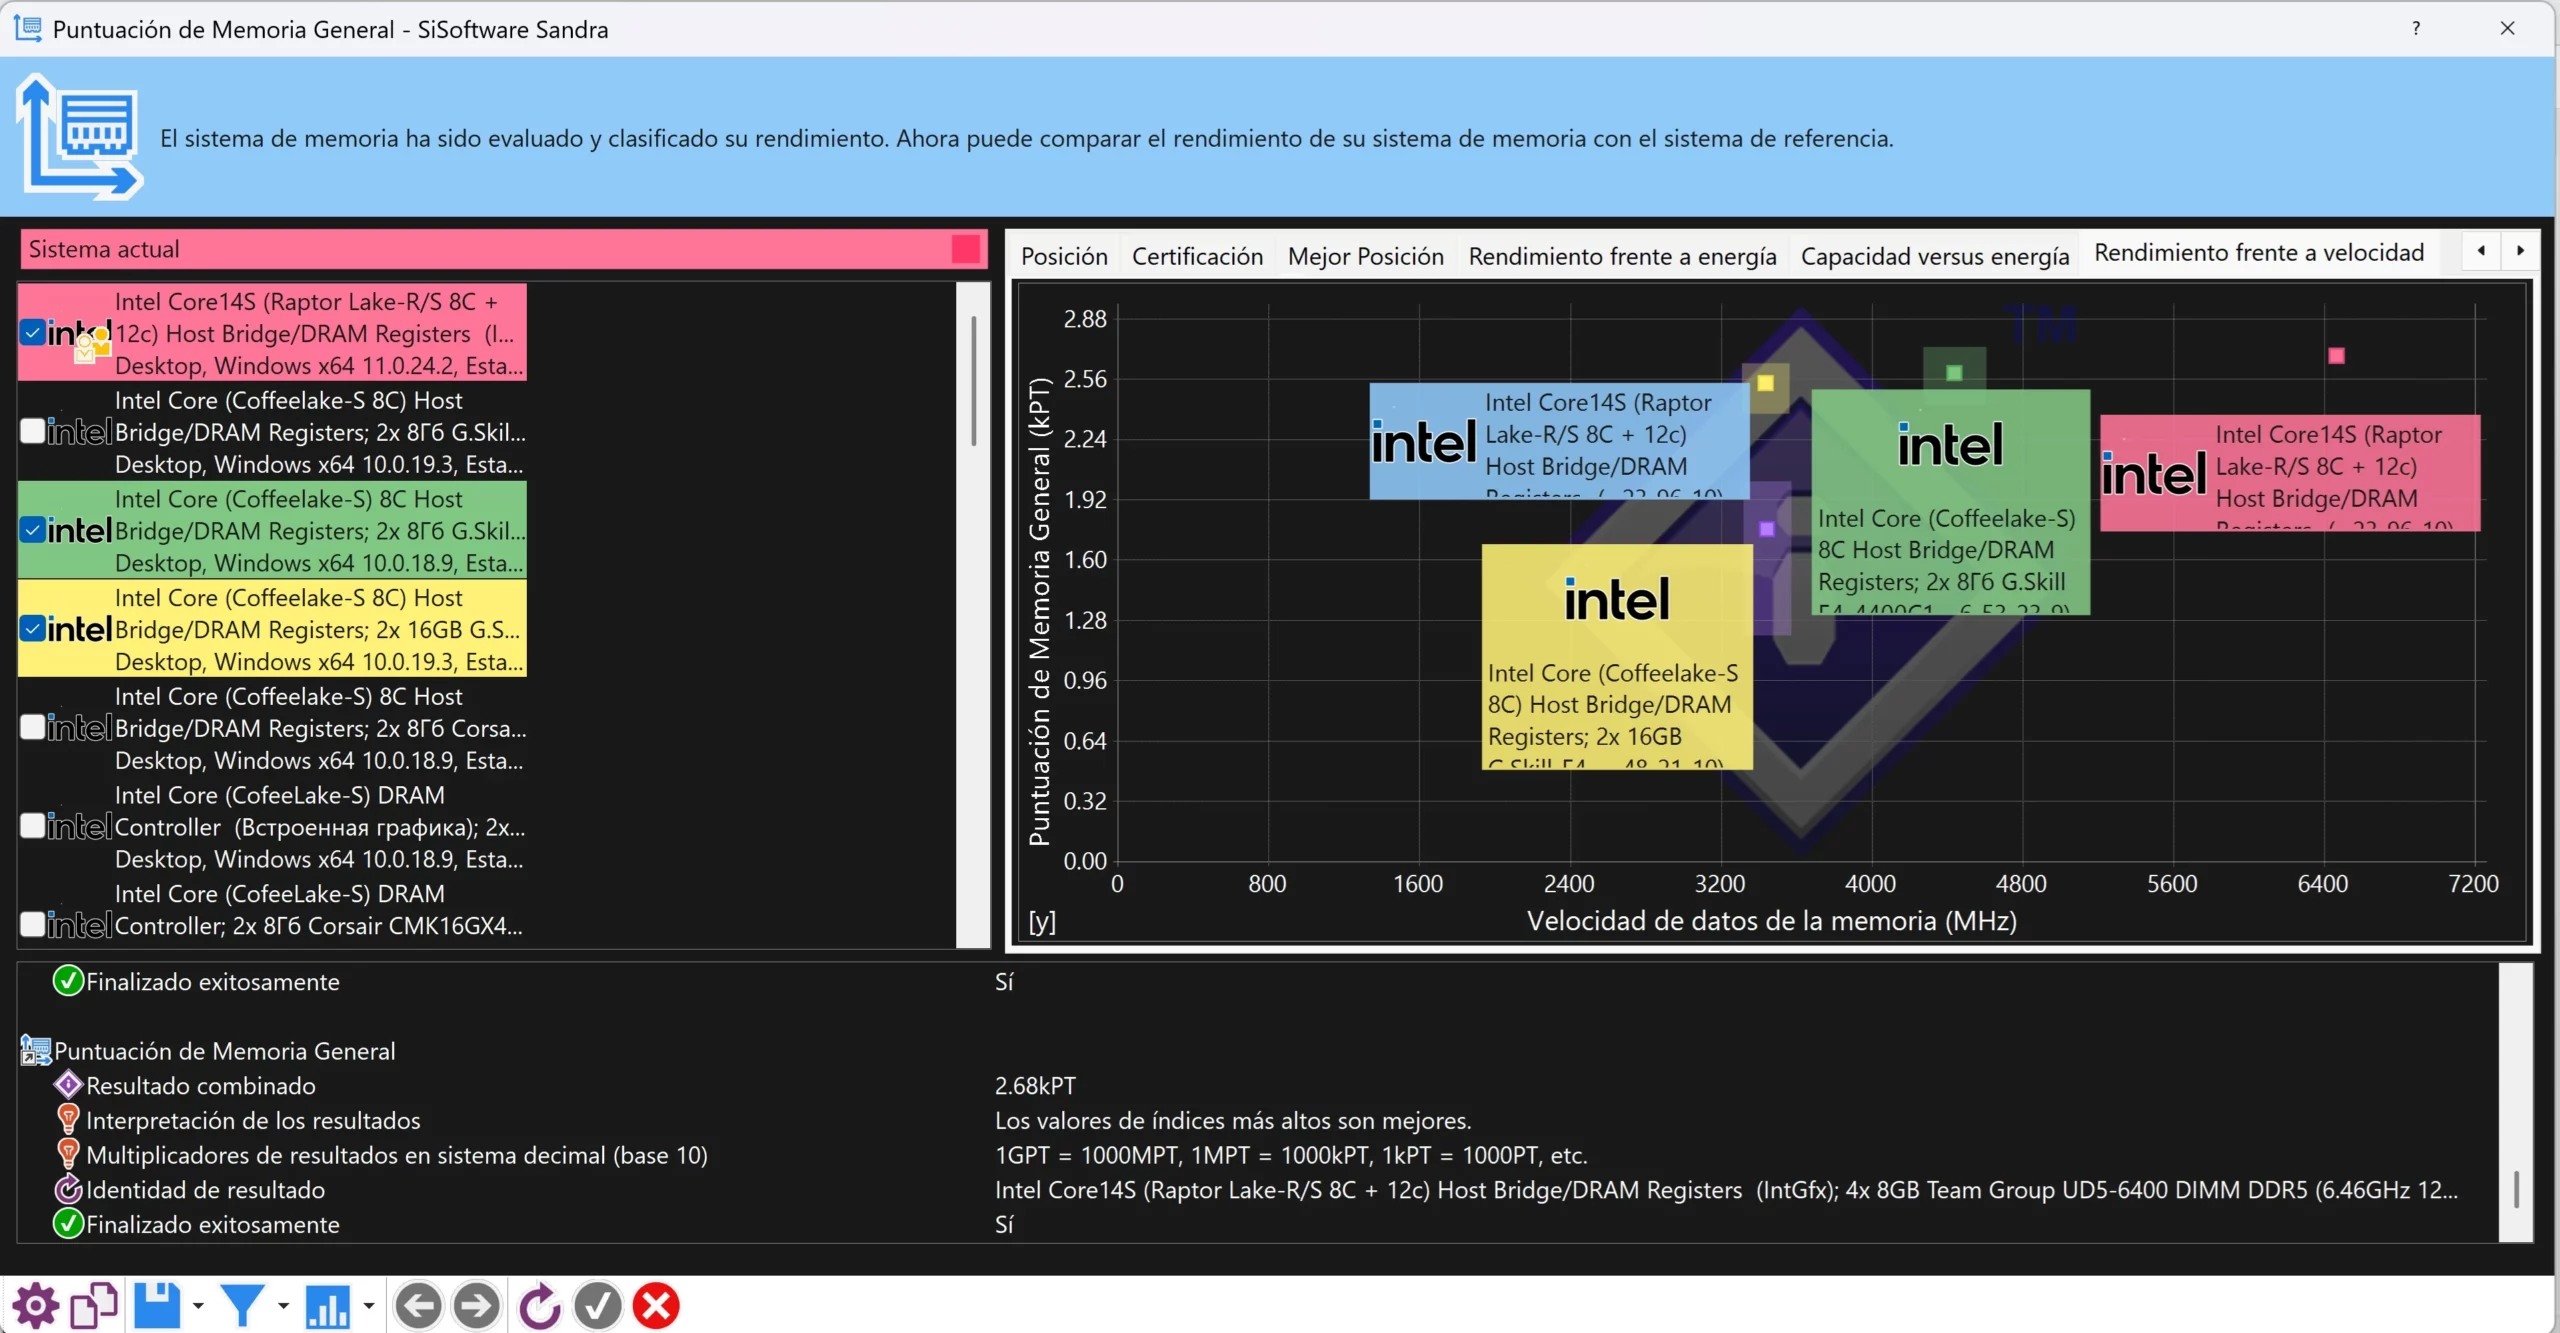Screen dimensions: 2560x1333
Task: Close the Sandra window
Action: click(2507, 28)
